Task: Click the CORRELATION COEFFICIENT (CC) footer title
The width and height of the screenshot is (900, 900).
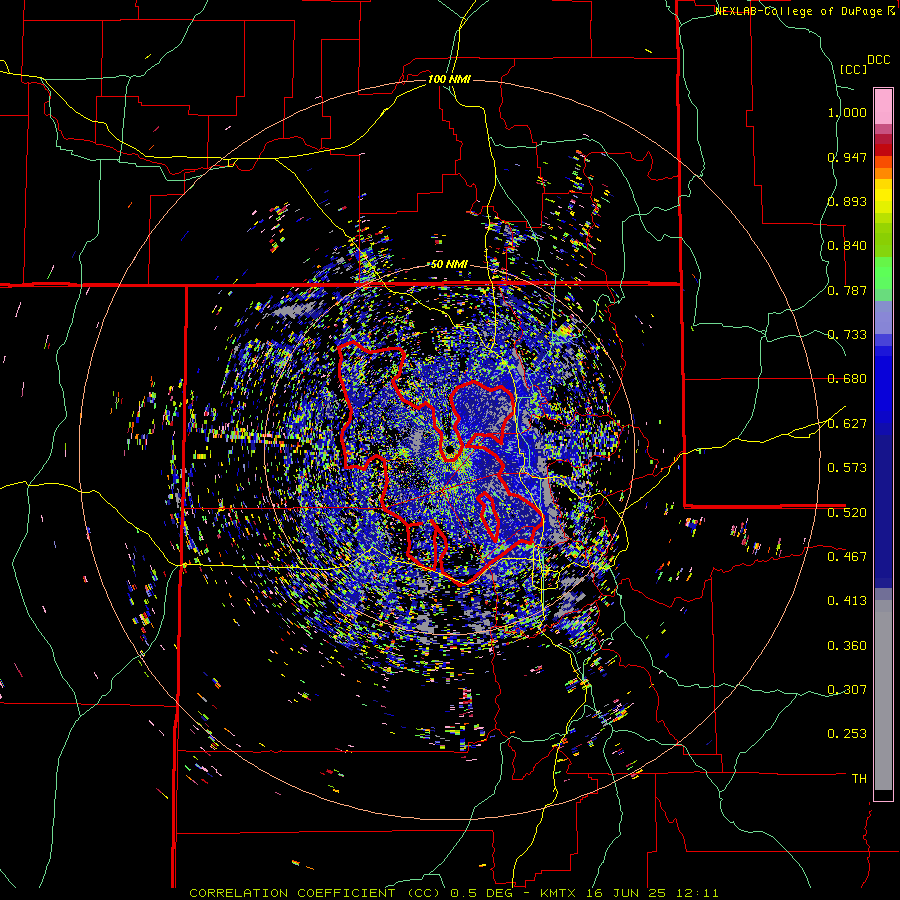Action: [x=315, y=893]
